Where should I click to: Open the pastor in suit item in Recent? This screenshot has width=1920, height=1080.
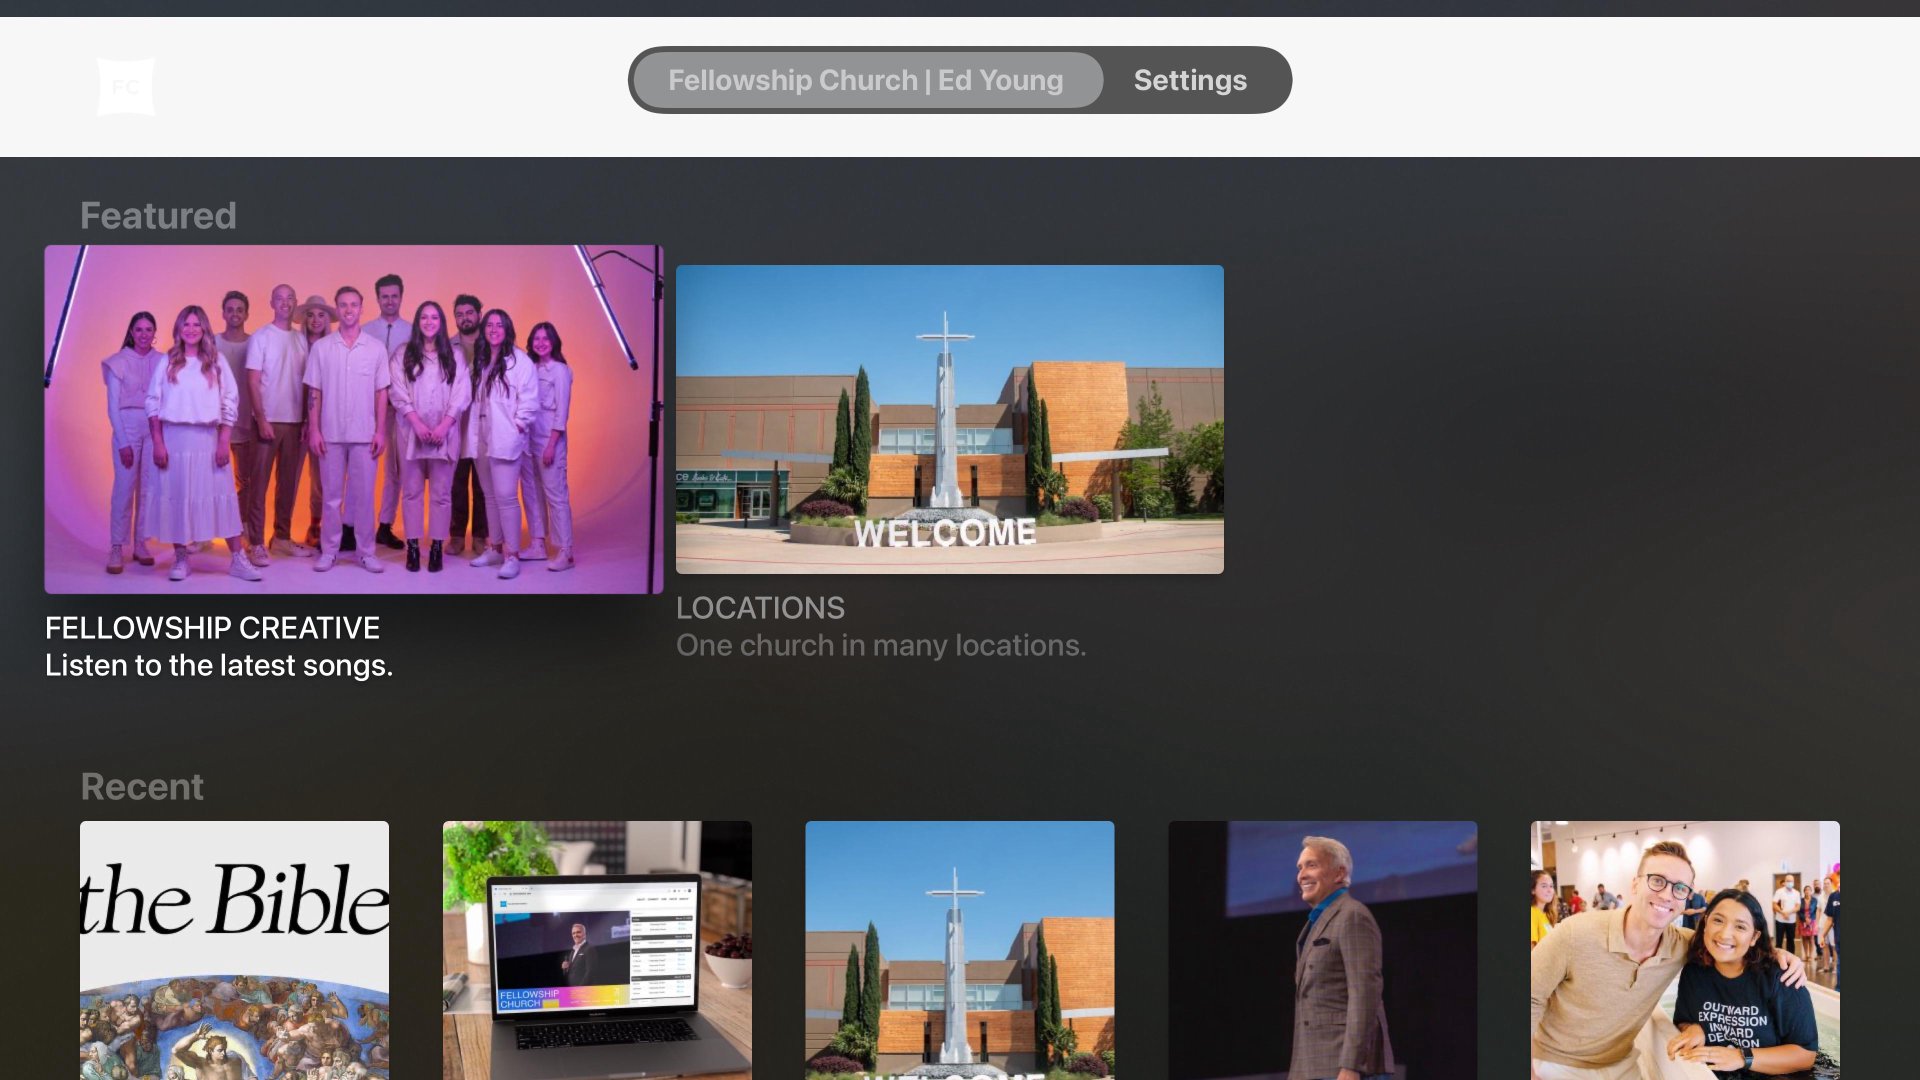[x=1322, y=950]
